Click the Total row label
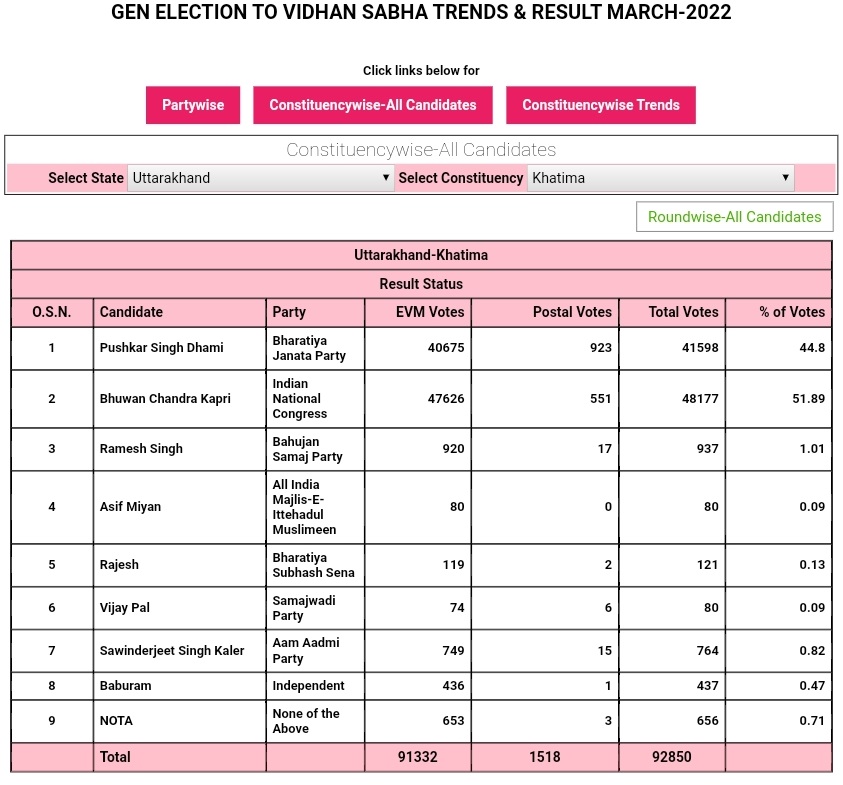This screenshot has height=785, width=843. pos(115,757)
